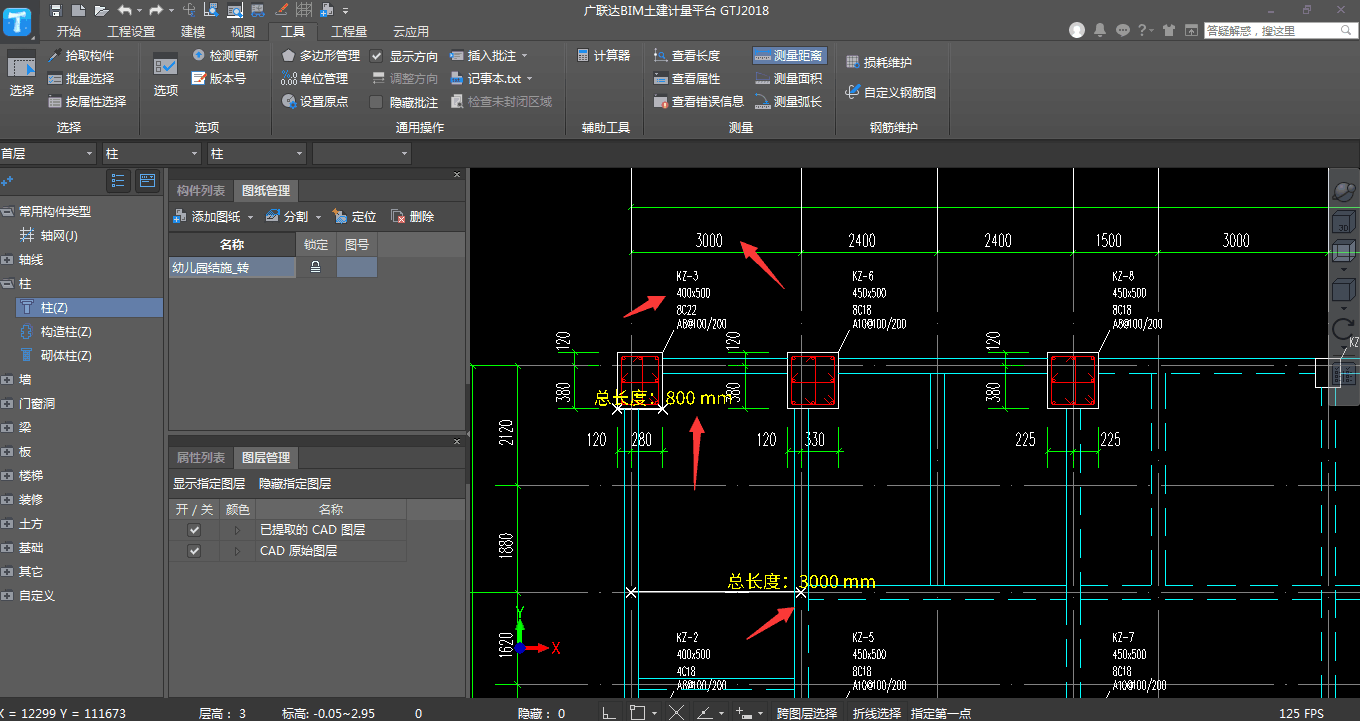Image resolution: width=1360 pixels, height=721 pixels.
Task: Toggle the 显示方向 checkbox
Action: tap(376, 56)
